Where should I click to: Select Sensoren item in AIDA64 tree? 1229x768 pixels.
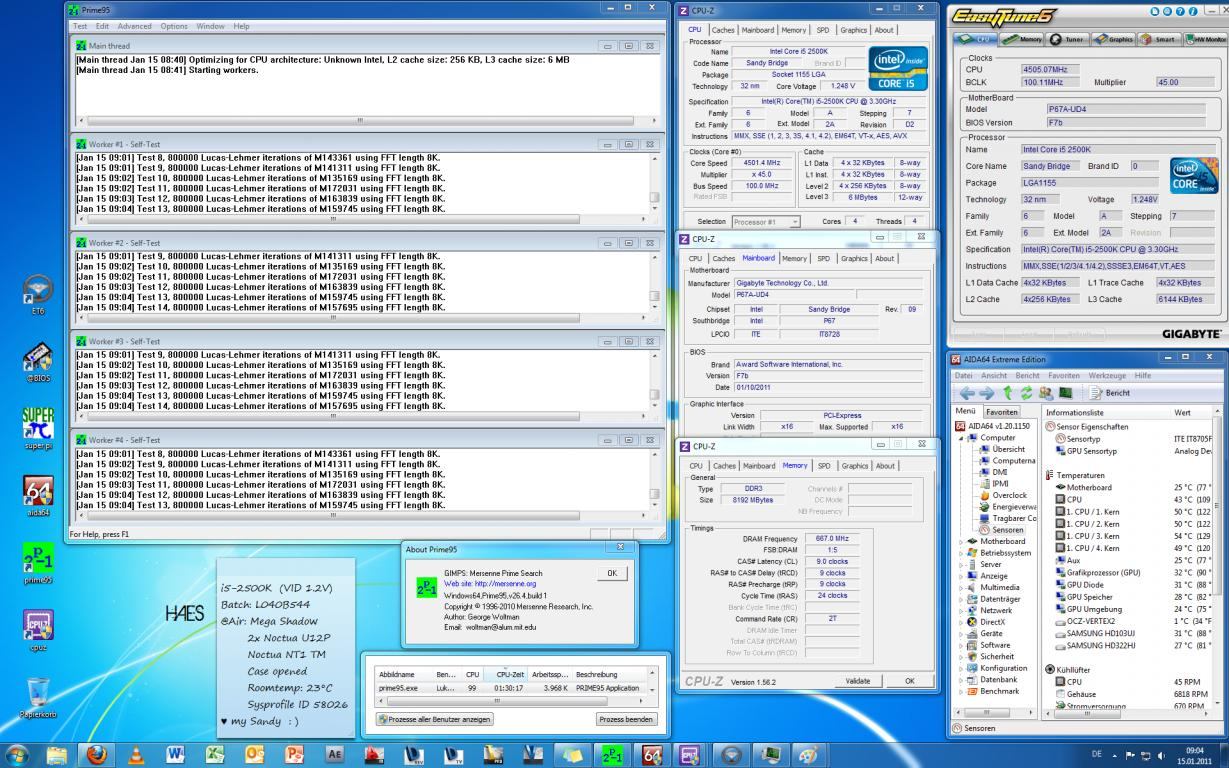1001,530
